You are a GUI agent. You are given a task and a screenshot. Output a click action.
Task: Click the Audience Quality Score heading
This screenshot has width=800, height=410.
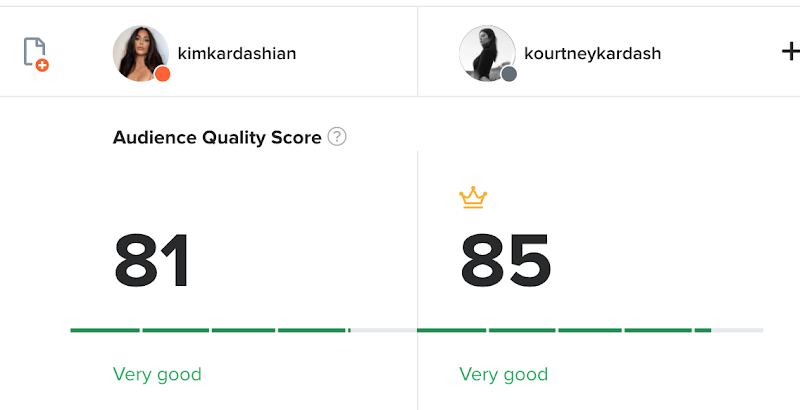(x=217, y=137)
